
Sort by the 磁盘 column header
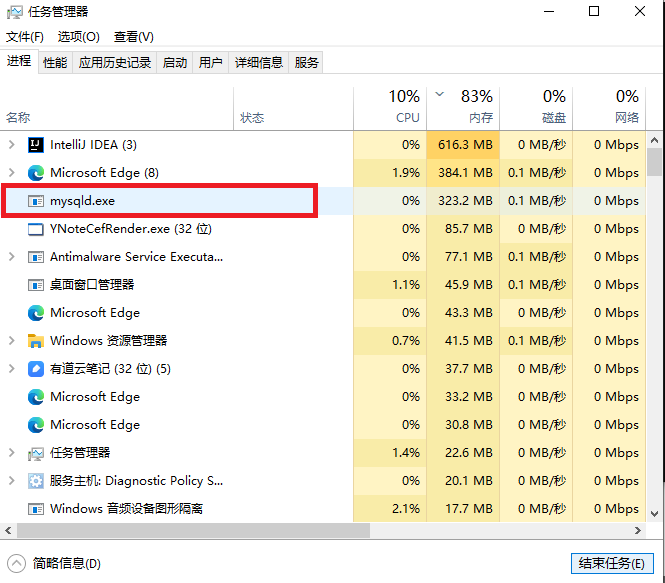click(x=536, y=108)
